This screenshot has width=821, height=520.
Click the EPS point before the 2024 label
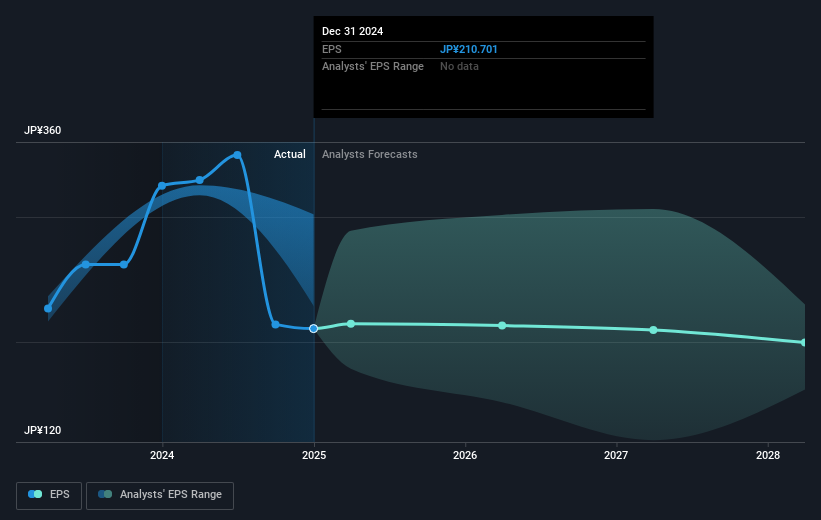pyautogui.click(x=124, y=264)
